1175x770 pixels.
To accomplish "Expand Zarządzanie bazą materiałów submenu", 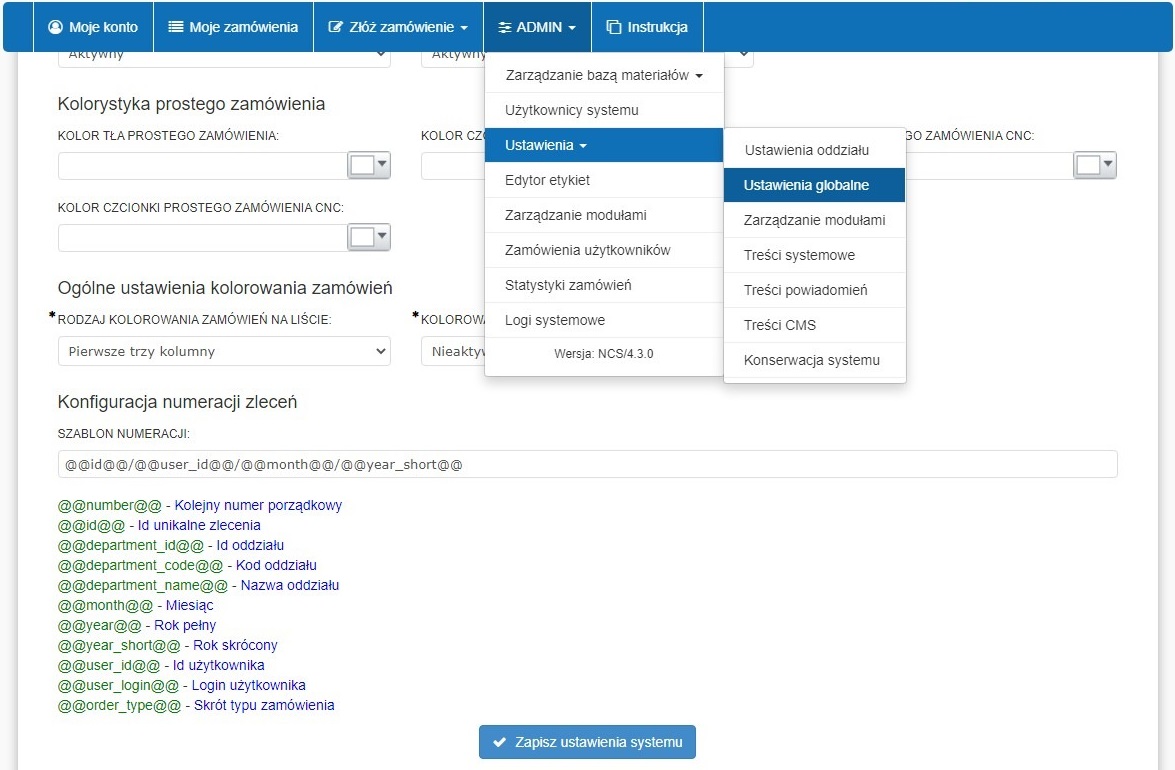I will point(603,75).
